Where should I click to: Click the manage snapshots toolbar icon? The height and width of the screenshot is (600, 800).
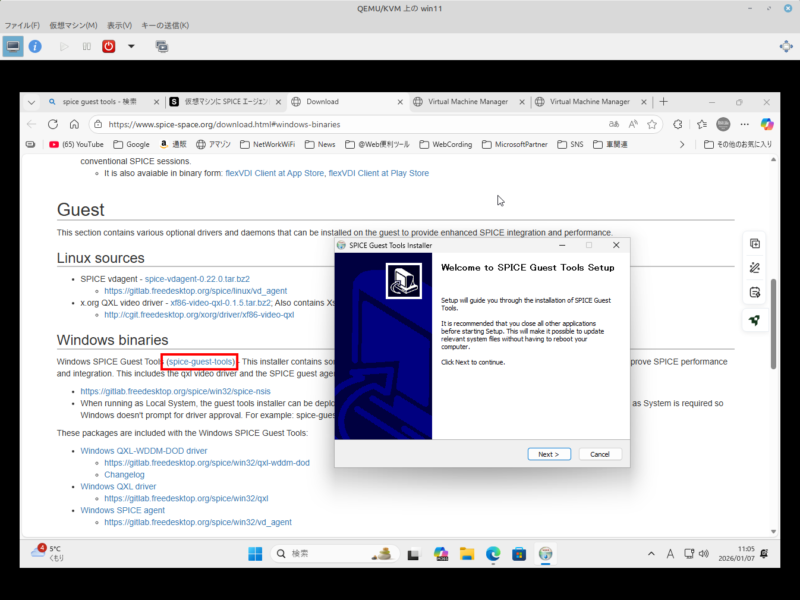(161, 46)
